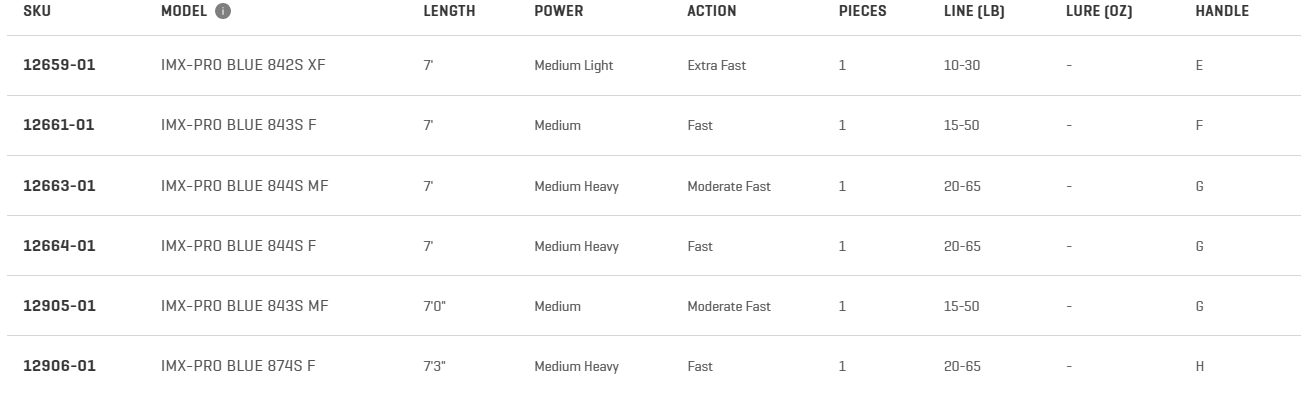Screen dimensions: 1301x394
Task: Click IMX-PRO BLUE 842S XF model name
Action: pyautogui.click(x=243, y=65)
